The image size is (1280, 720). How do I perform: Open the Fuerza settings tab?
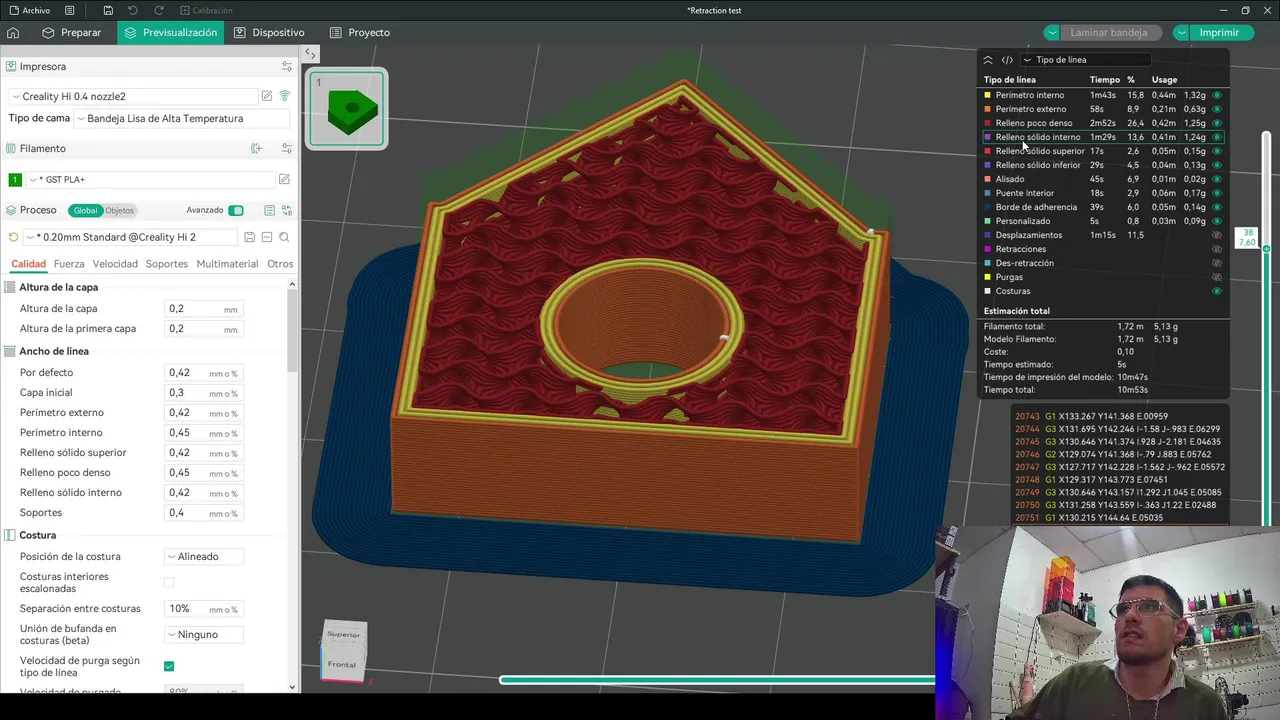[x=69, y=264]
